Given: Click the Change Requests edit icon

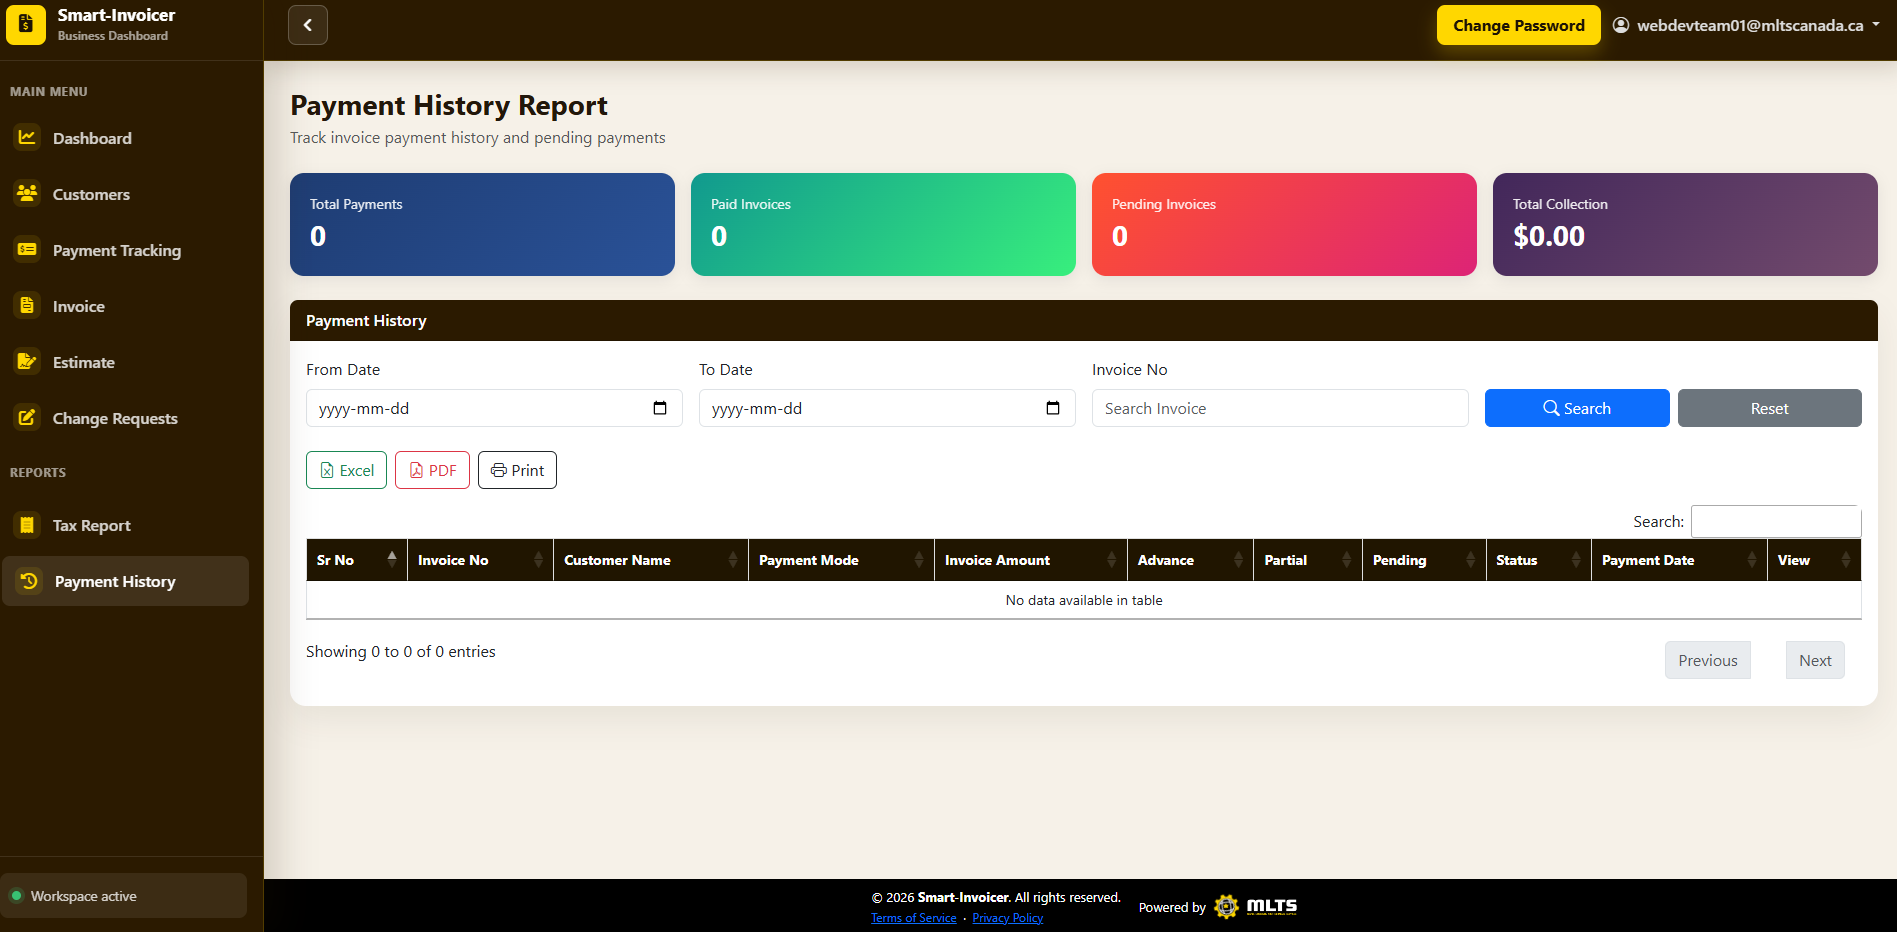Looking at the screenshot, I should tap(27, 417).
